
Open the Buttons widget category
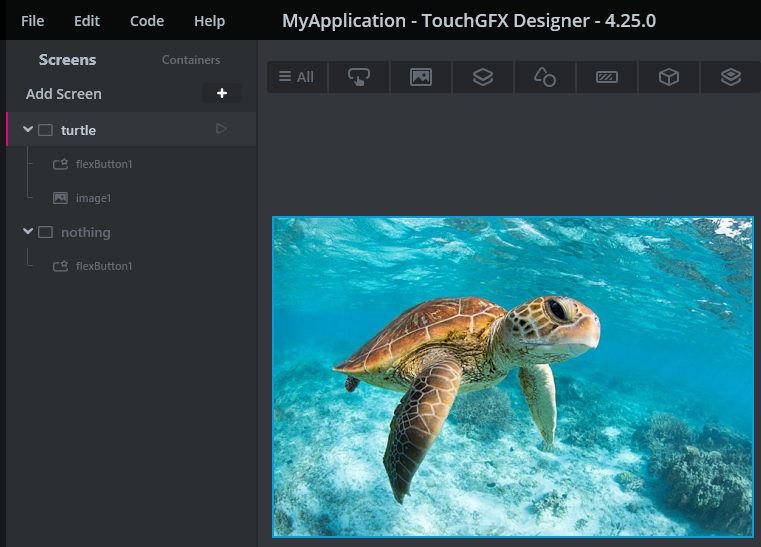pos(359,77)
